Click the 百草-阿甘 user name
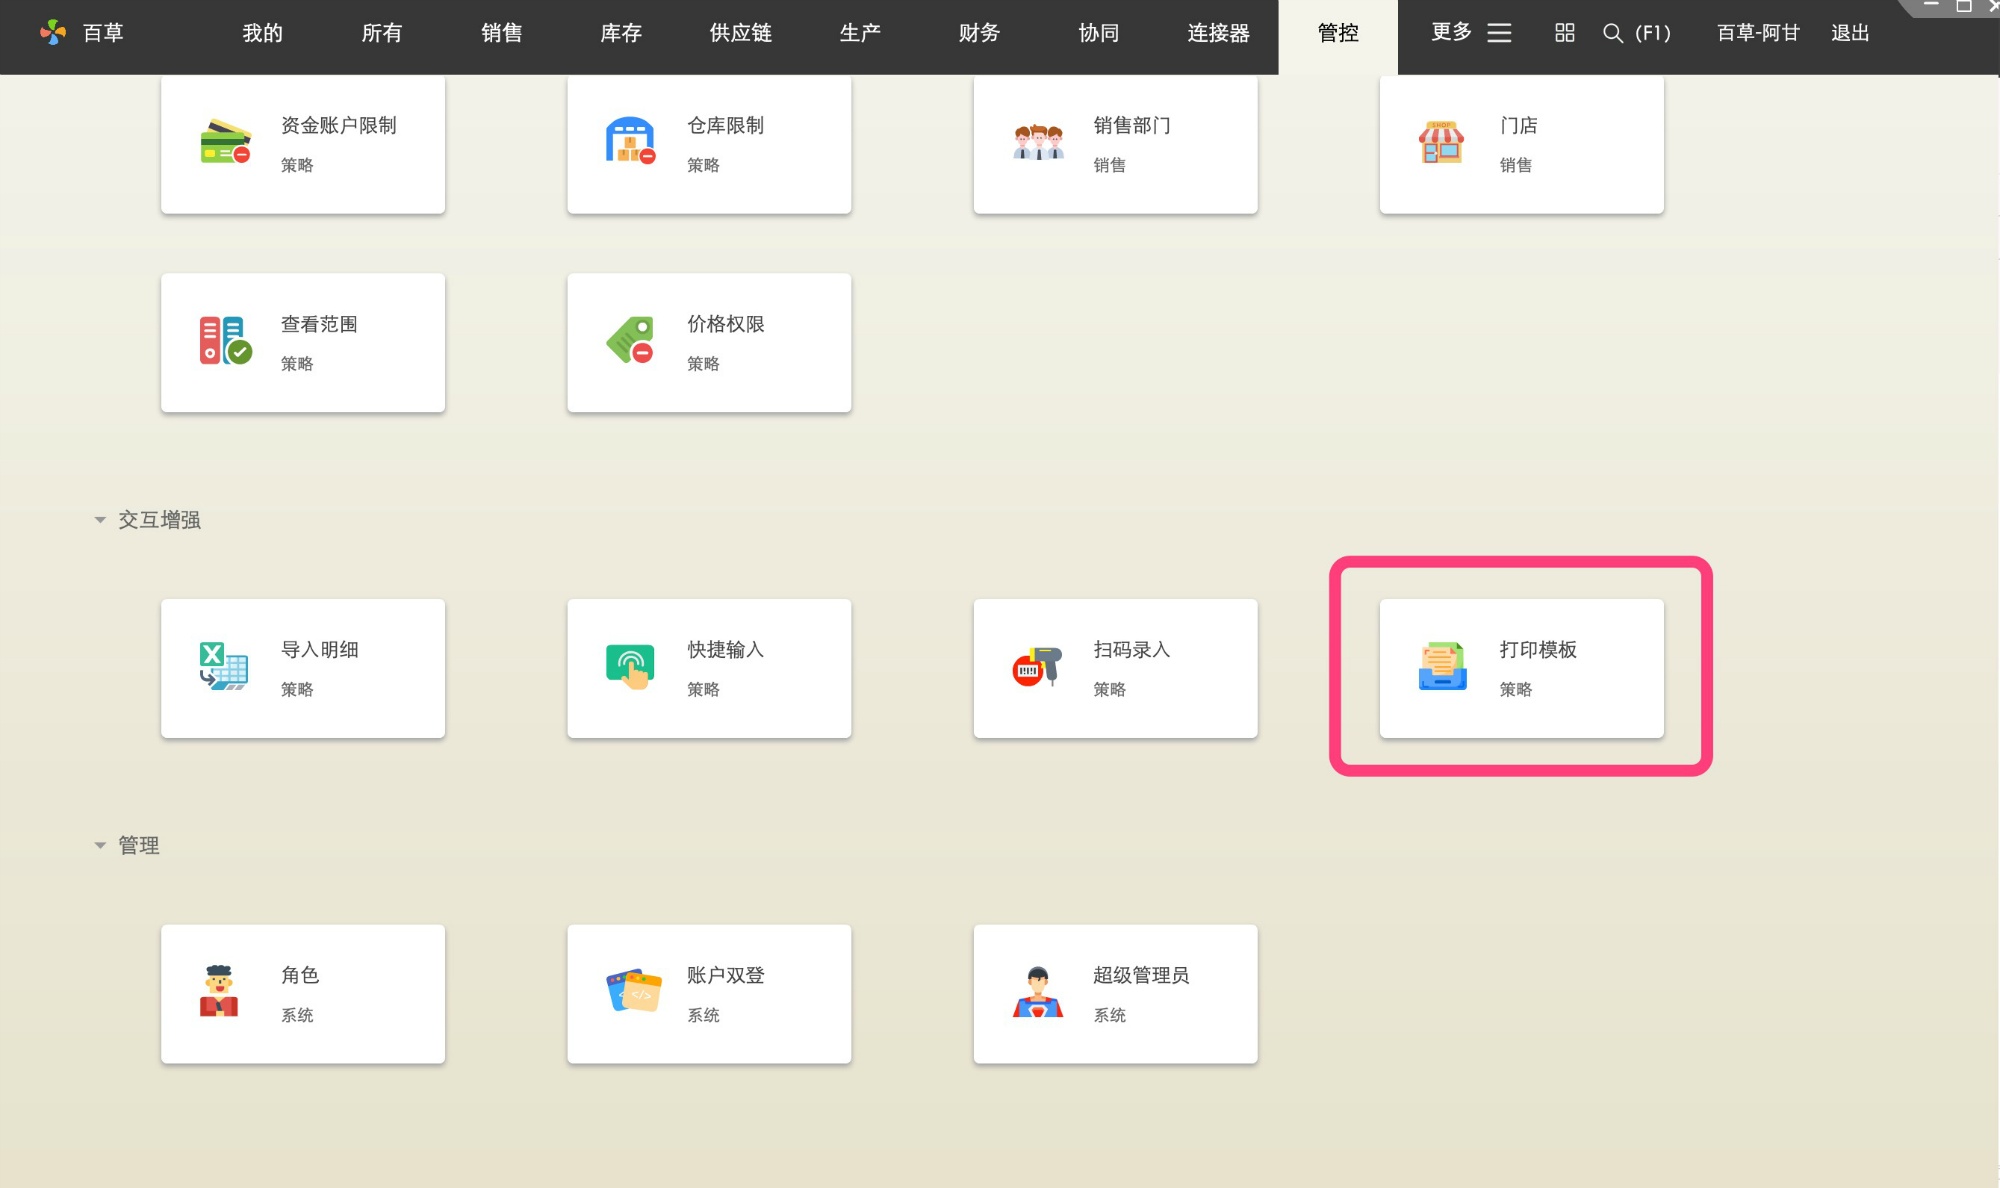This screenshot has height=1188, width=2000. [x=1758, y=33]
